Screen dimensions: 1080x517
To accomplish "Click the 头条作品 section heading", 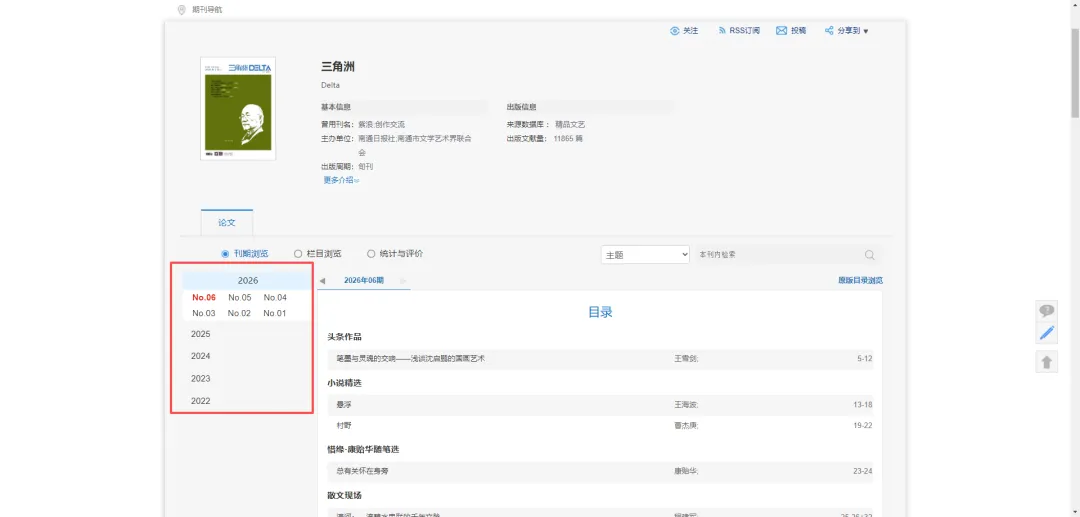I will coord(344,337).
